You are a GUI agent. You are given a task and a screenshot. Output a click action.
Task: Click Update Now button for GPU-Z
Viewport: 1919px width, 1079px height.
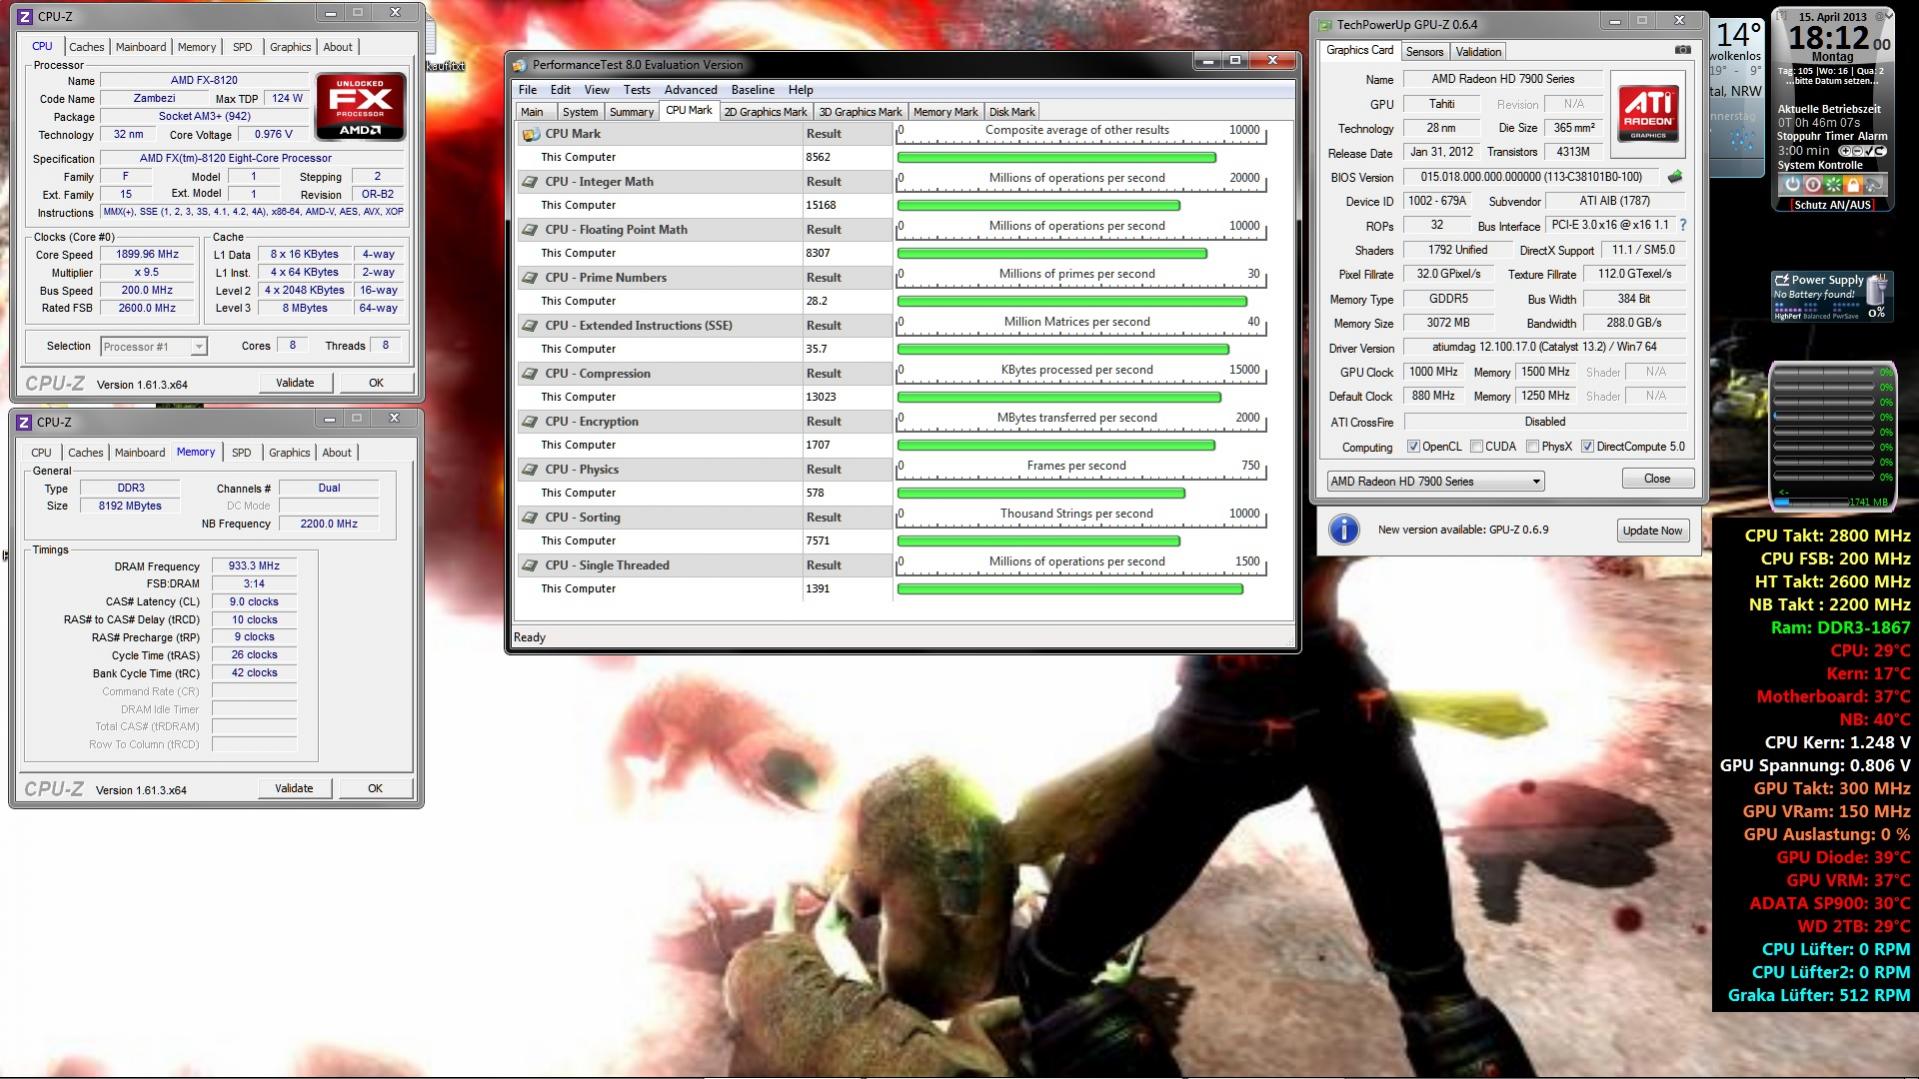click(x=1652, y=530)
